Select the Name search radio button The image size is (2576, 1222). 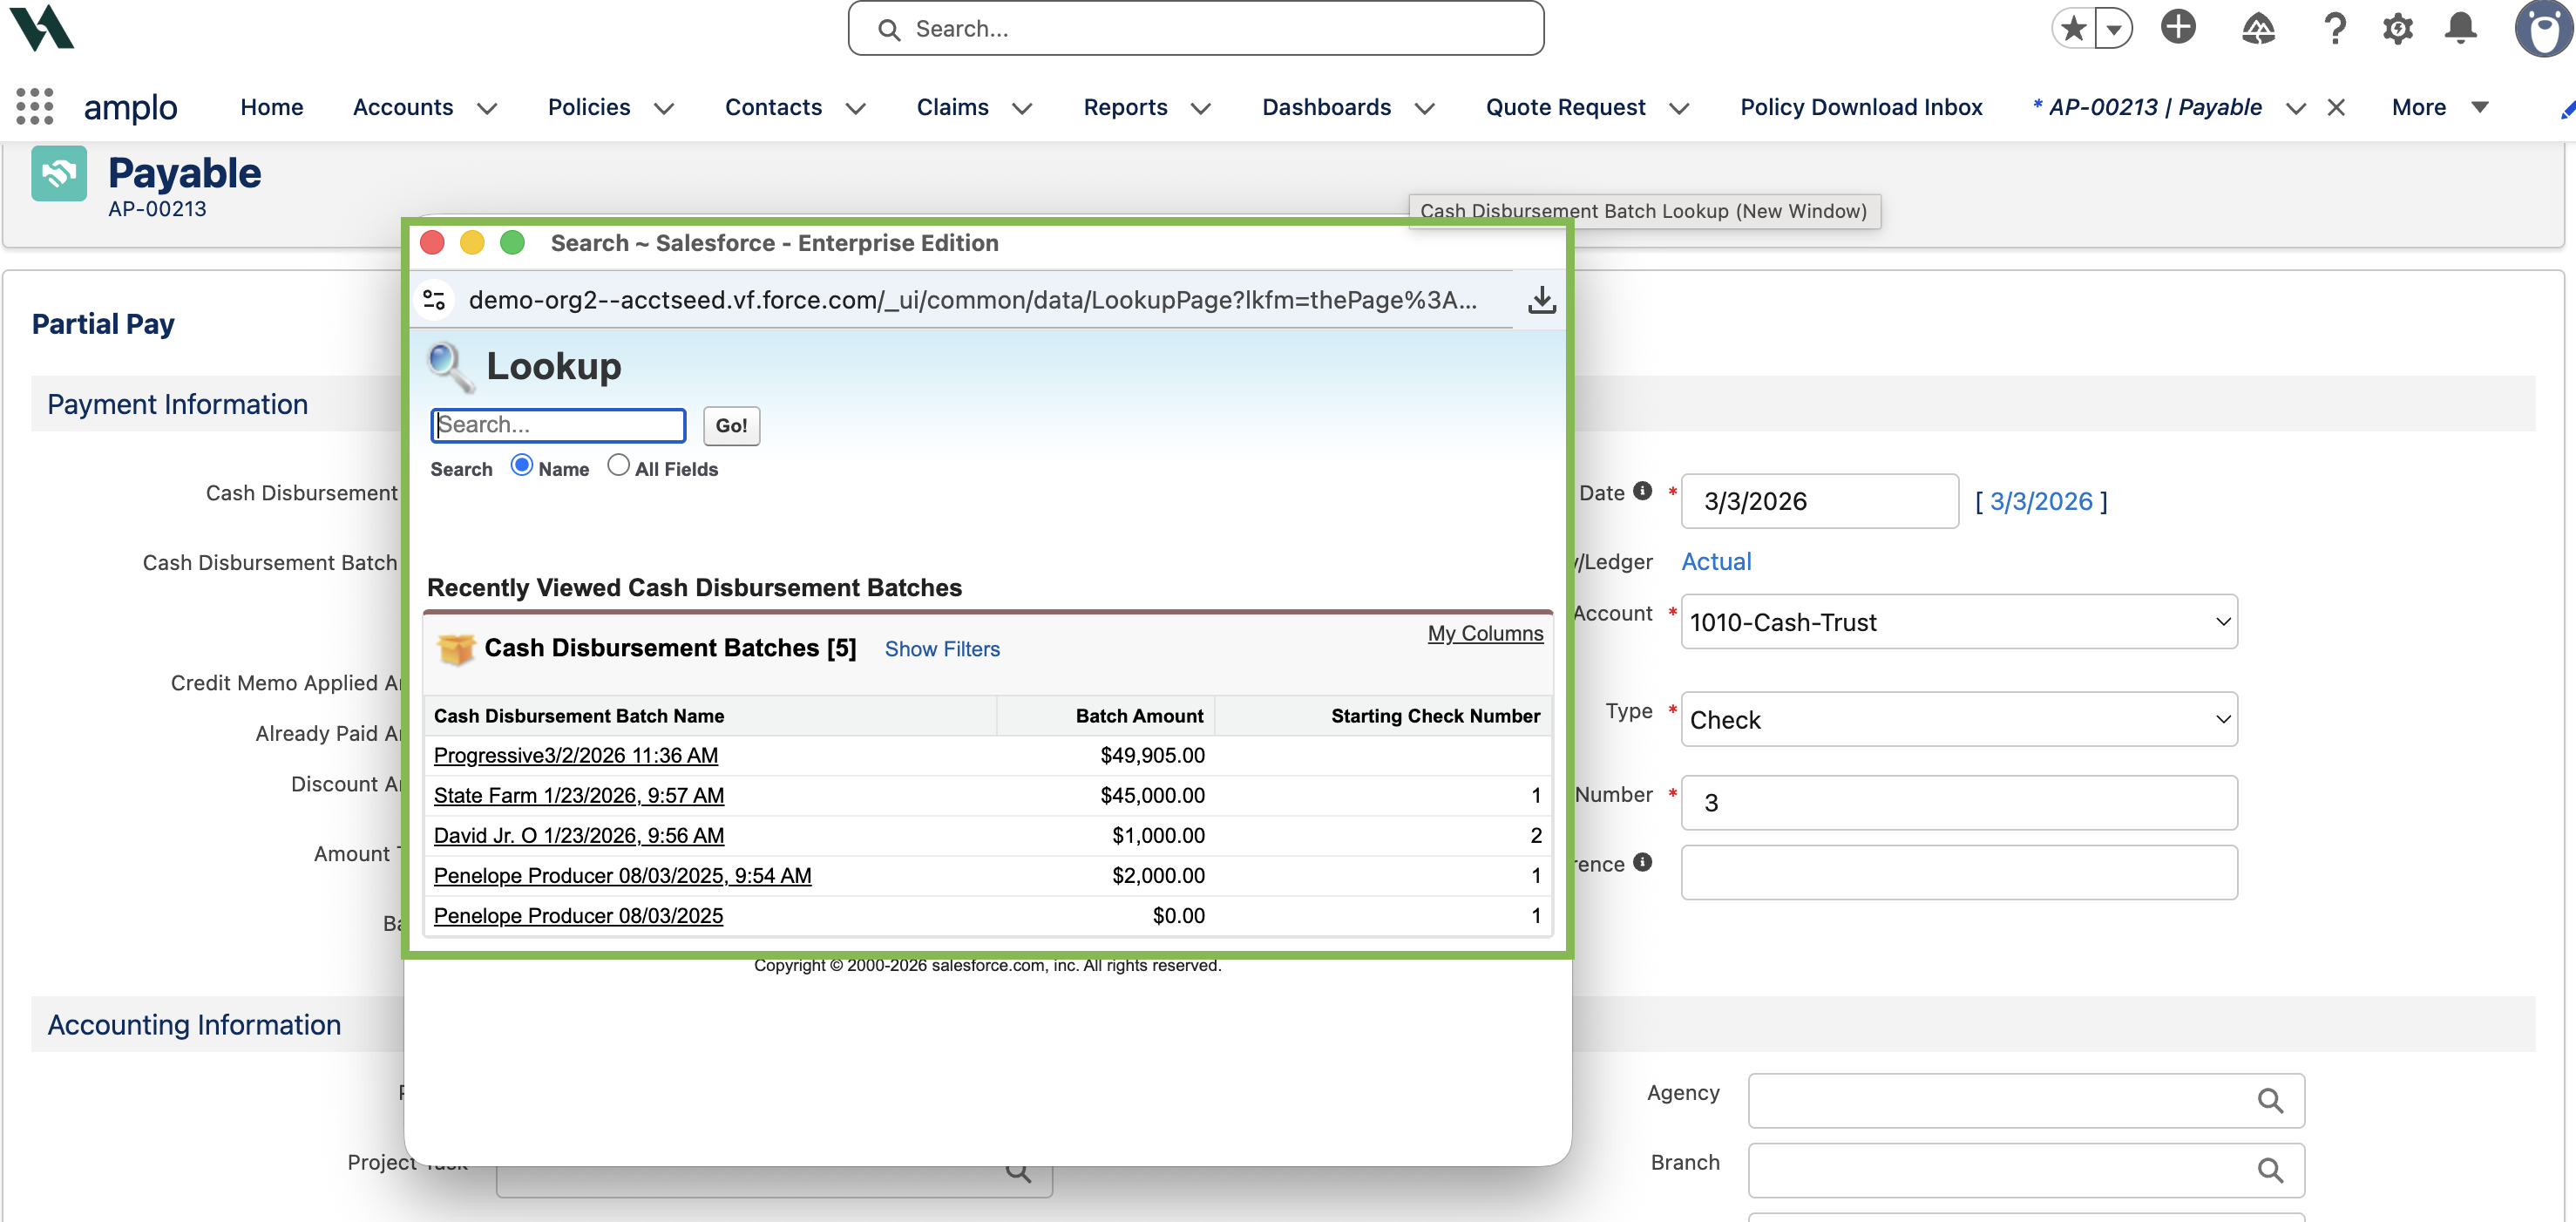[x=521, y=465]
